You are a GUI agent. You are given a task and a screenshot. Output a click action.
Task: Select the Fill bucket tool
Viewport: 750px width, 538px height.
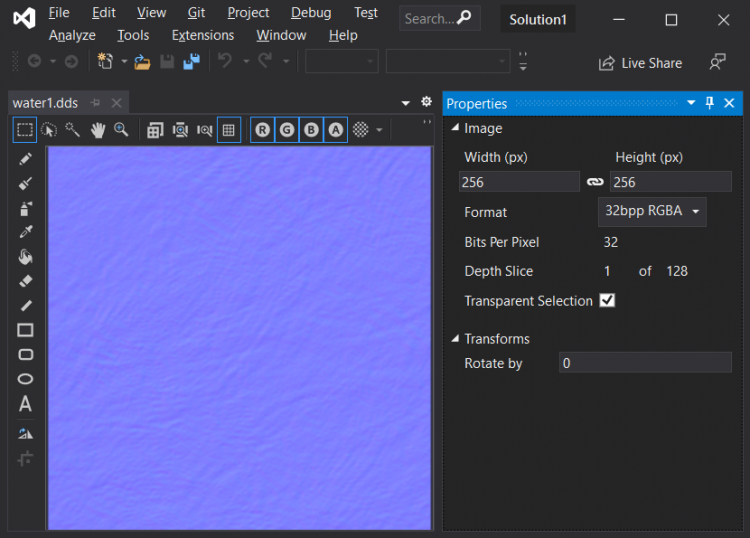pyautogui.click(x=25, y=257)
